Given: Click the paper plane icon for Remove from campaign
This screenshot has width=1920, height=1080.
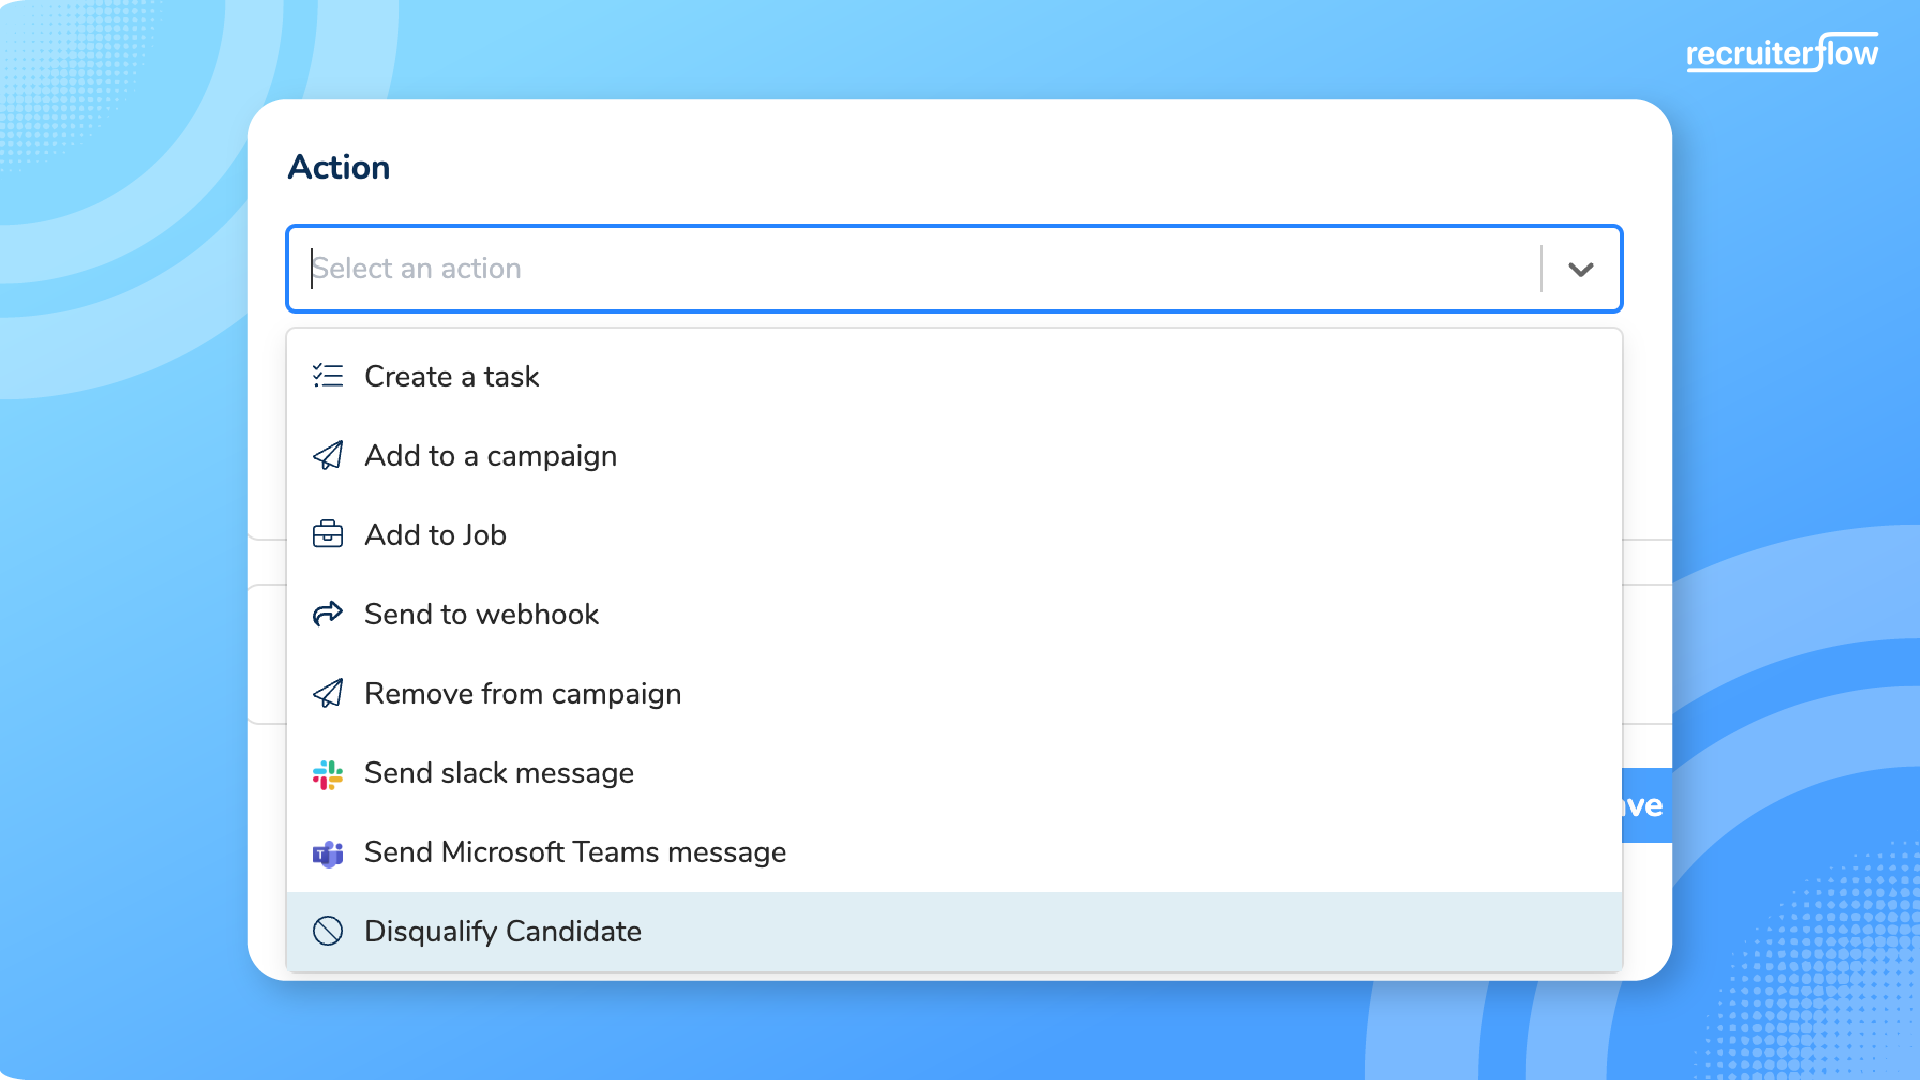Looking at the screenshot, I should (327, 693).
